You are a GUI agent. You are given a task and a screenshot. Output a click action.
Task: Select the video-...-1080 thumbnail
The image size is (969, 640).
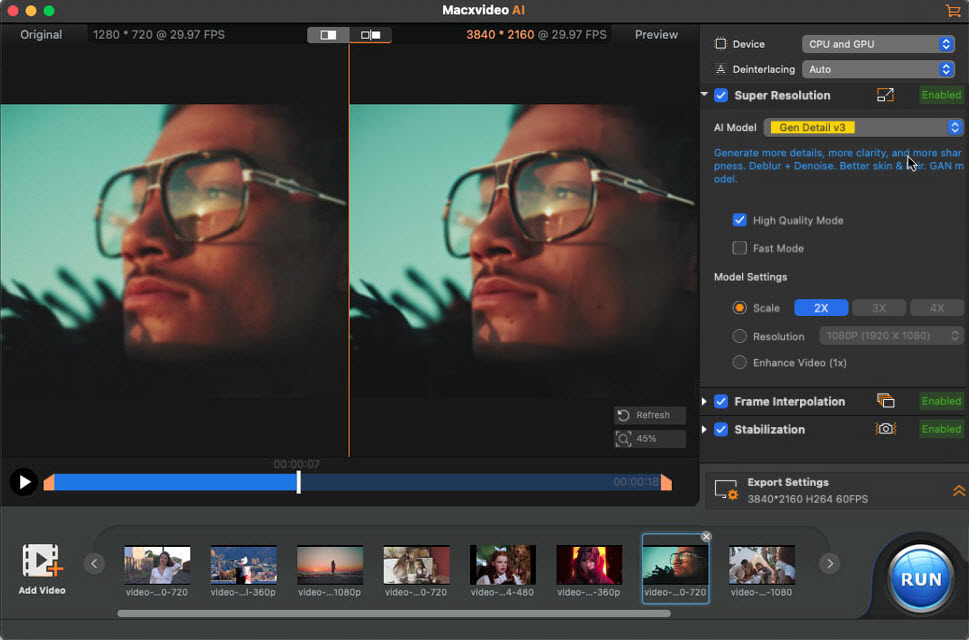click(761, 565)
